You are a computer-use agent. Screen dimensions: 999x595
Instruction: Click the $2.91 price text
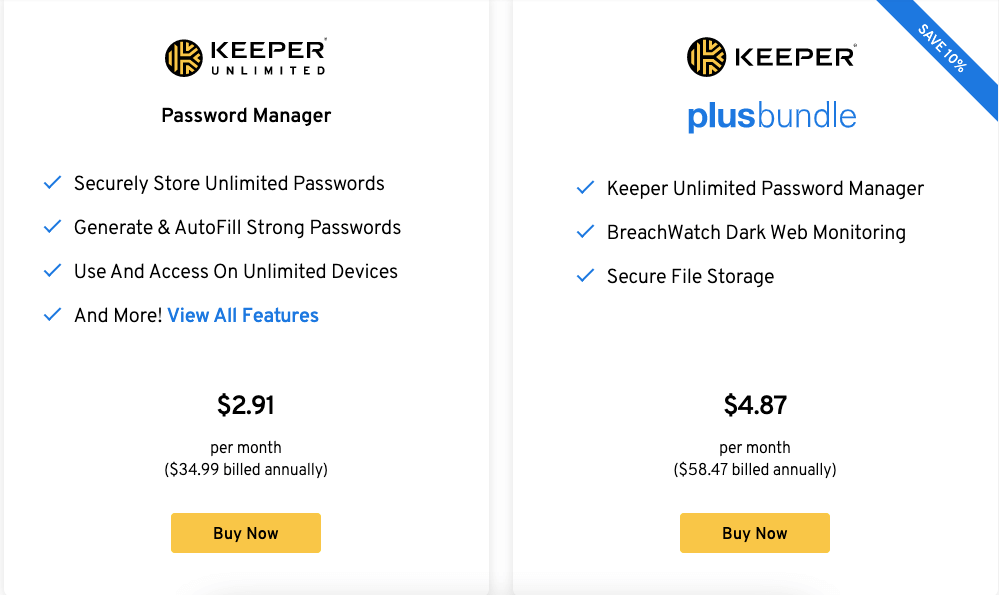[245, 405]
